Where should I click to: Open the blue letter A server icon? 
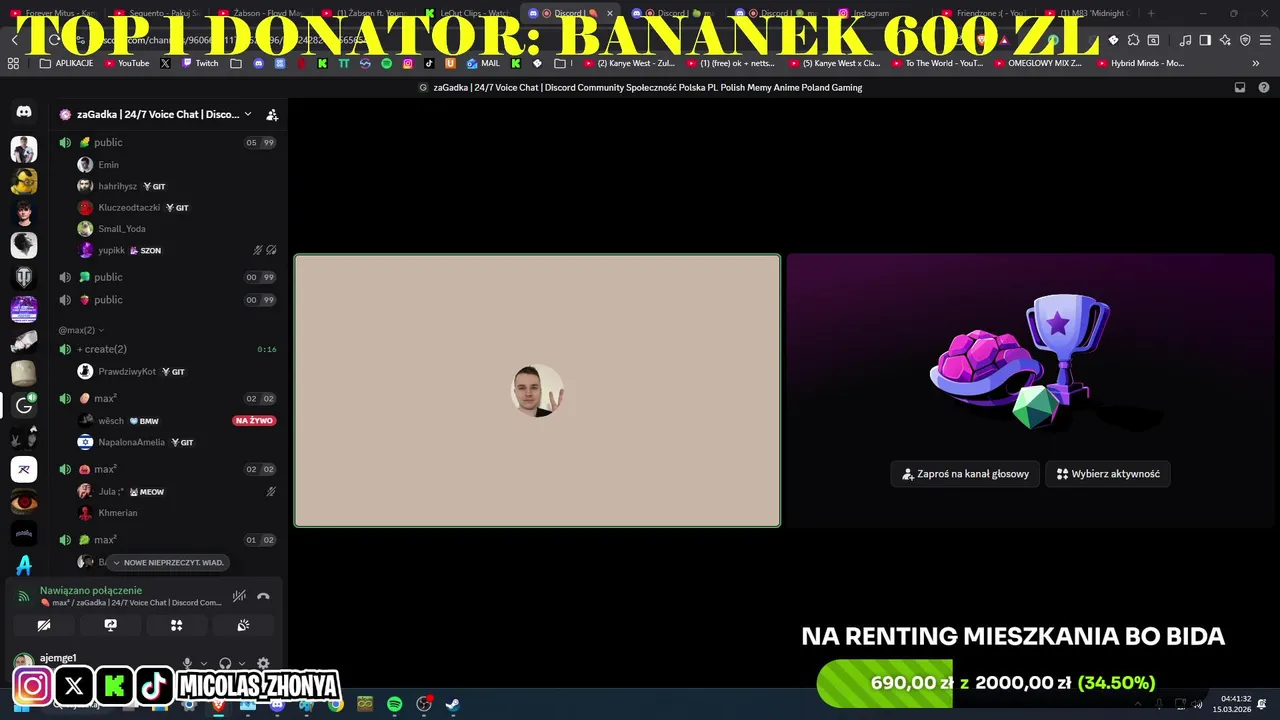click(24, 565)
